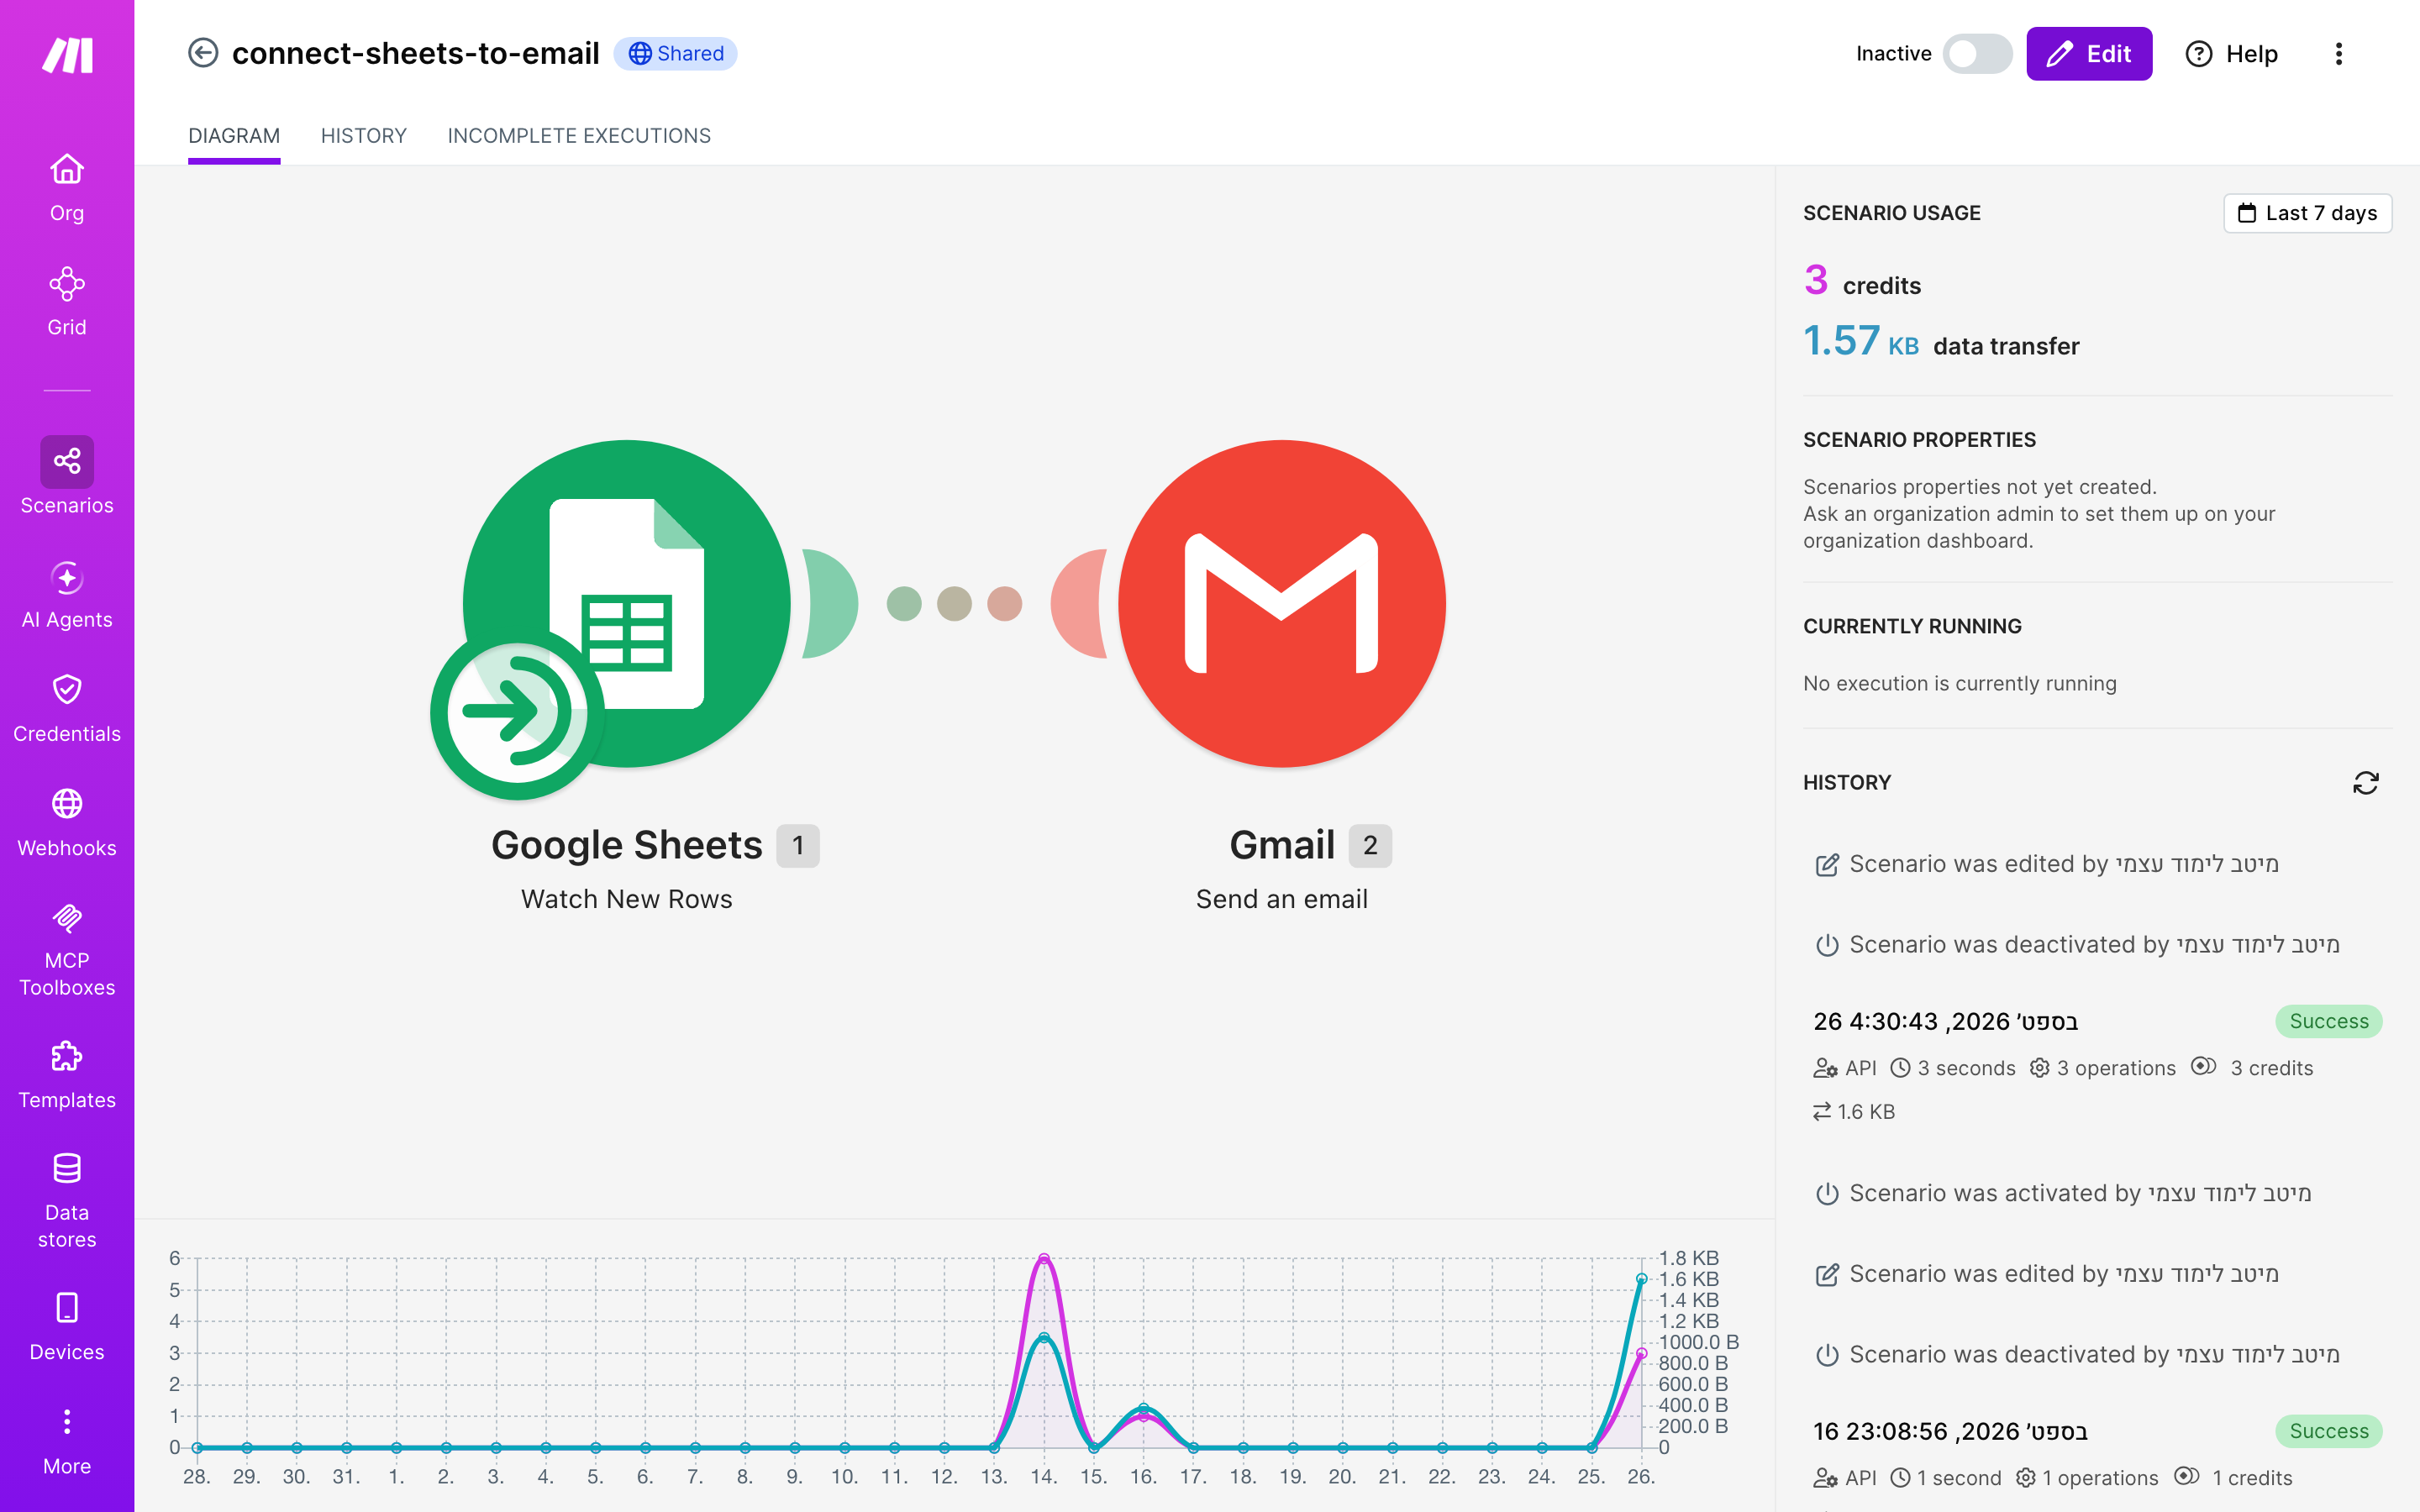Click the Google Sheets trigger schedule icon
Viewport: 2420px width, 1512px height.
tap(517, 713)
